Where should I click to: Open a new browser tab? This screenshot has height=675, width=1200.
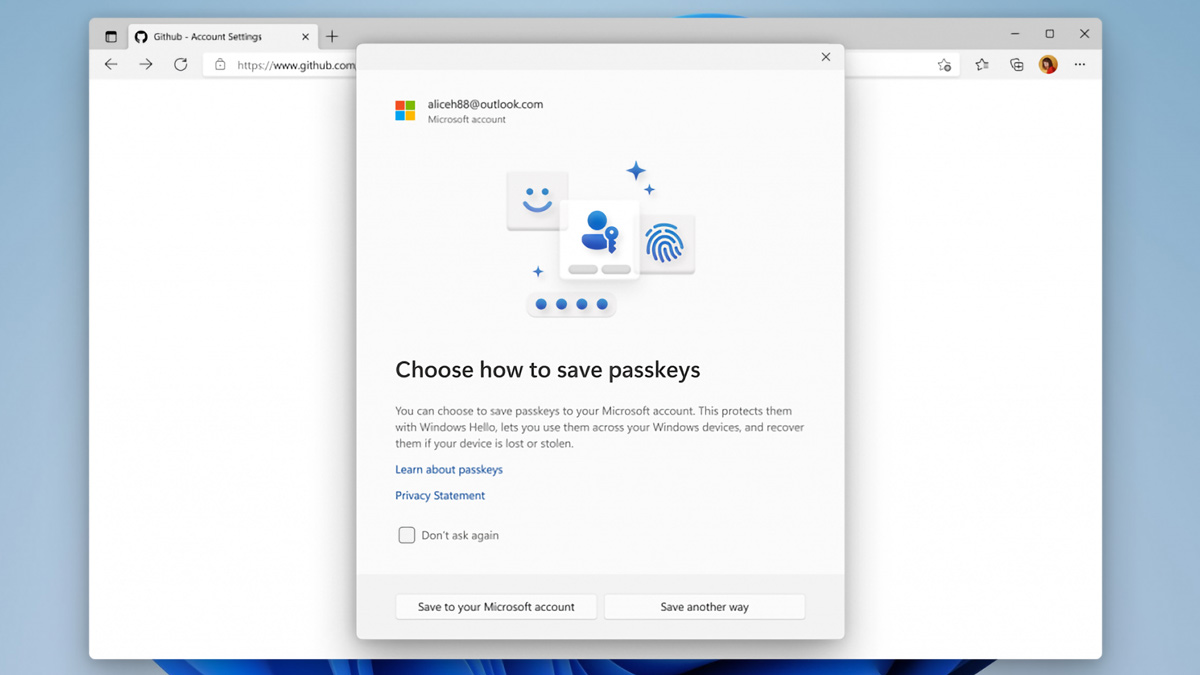[x=332, y=37]
